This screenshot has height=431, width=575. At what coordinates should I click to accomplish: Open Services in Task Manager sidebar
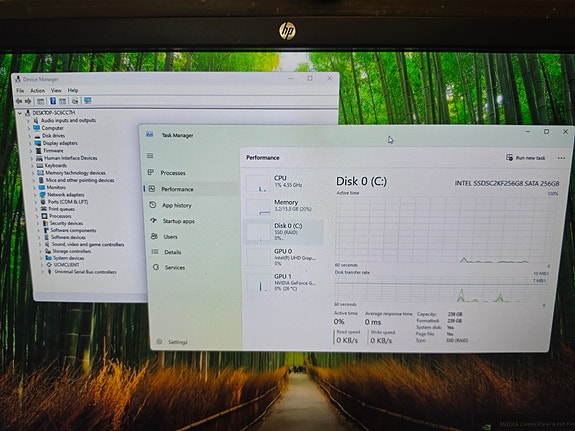tap(175, 267)
